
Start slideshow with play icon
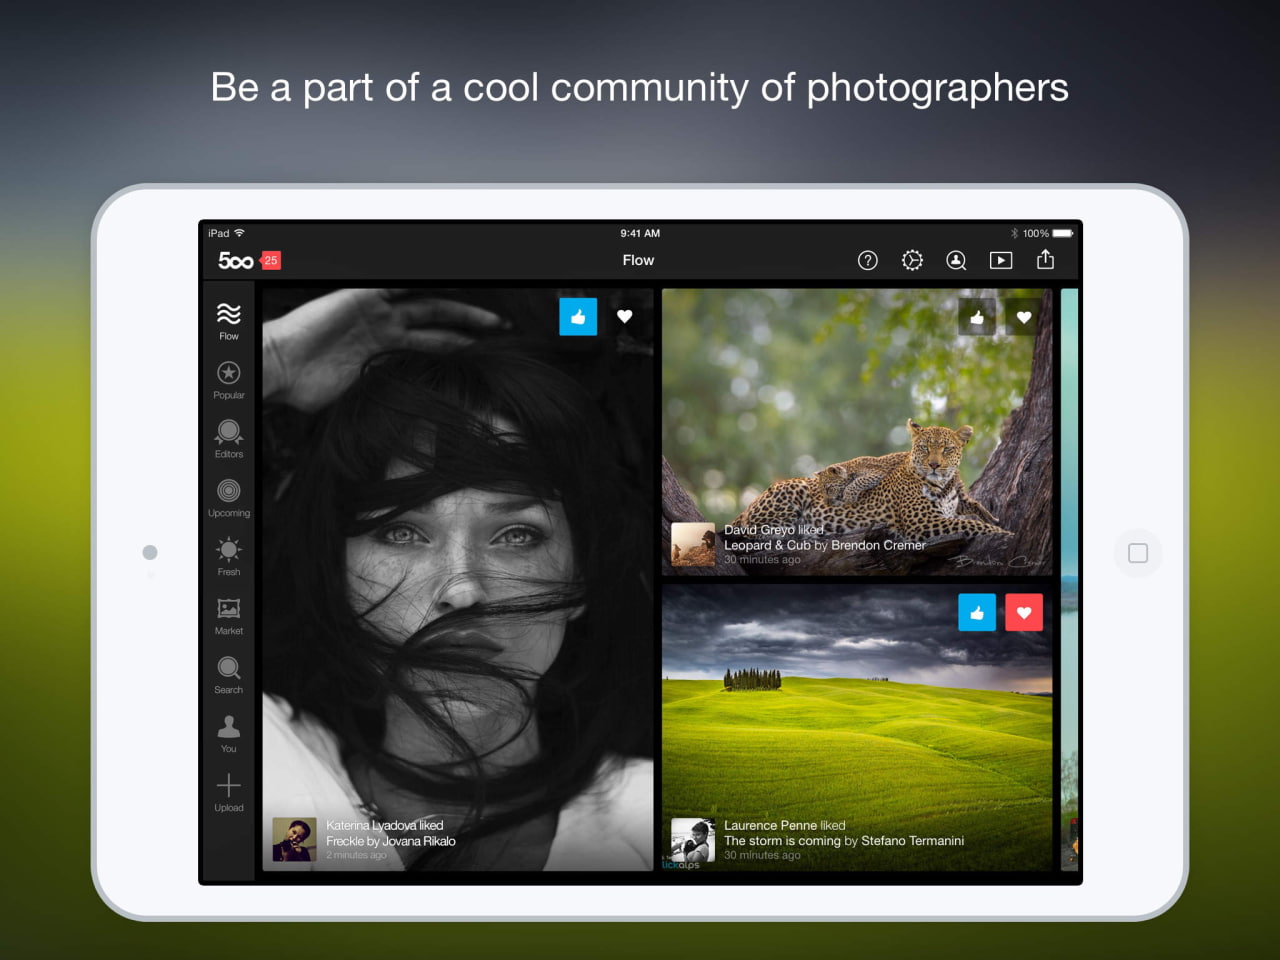1000,260
